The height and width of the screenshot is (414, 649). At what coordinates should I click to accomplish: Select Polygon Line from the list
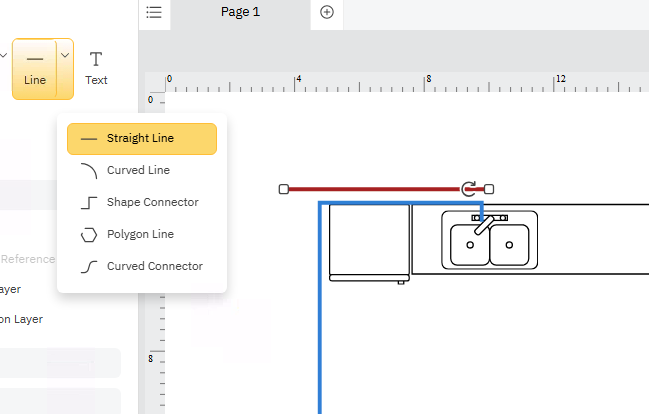point(142,234)
